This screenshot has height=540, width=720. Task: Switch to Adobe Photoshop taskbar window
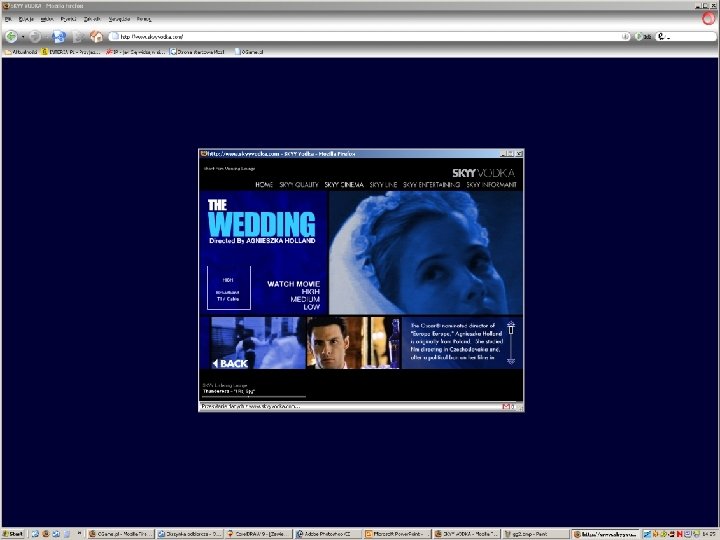pos(327,534)
